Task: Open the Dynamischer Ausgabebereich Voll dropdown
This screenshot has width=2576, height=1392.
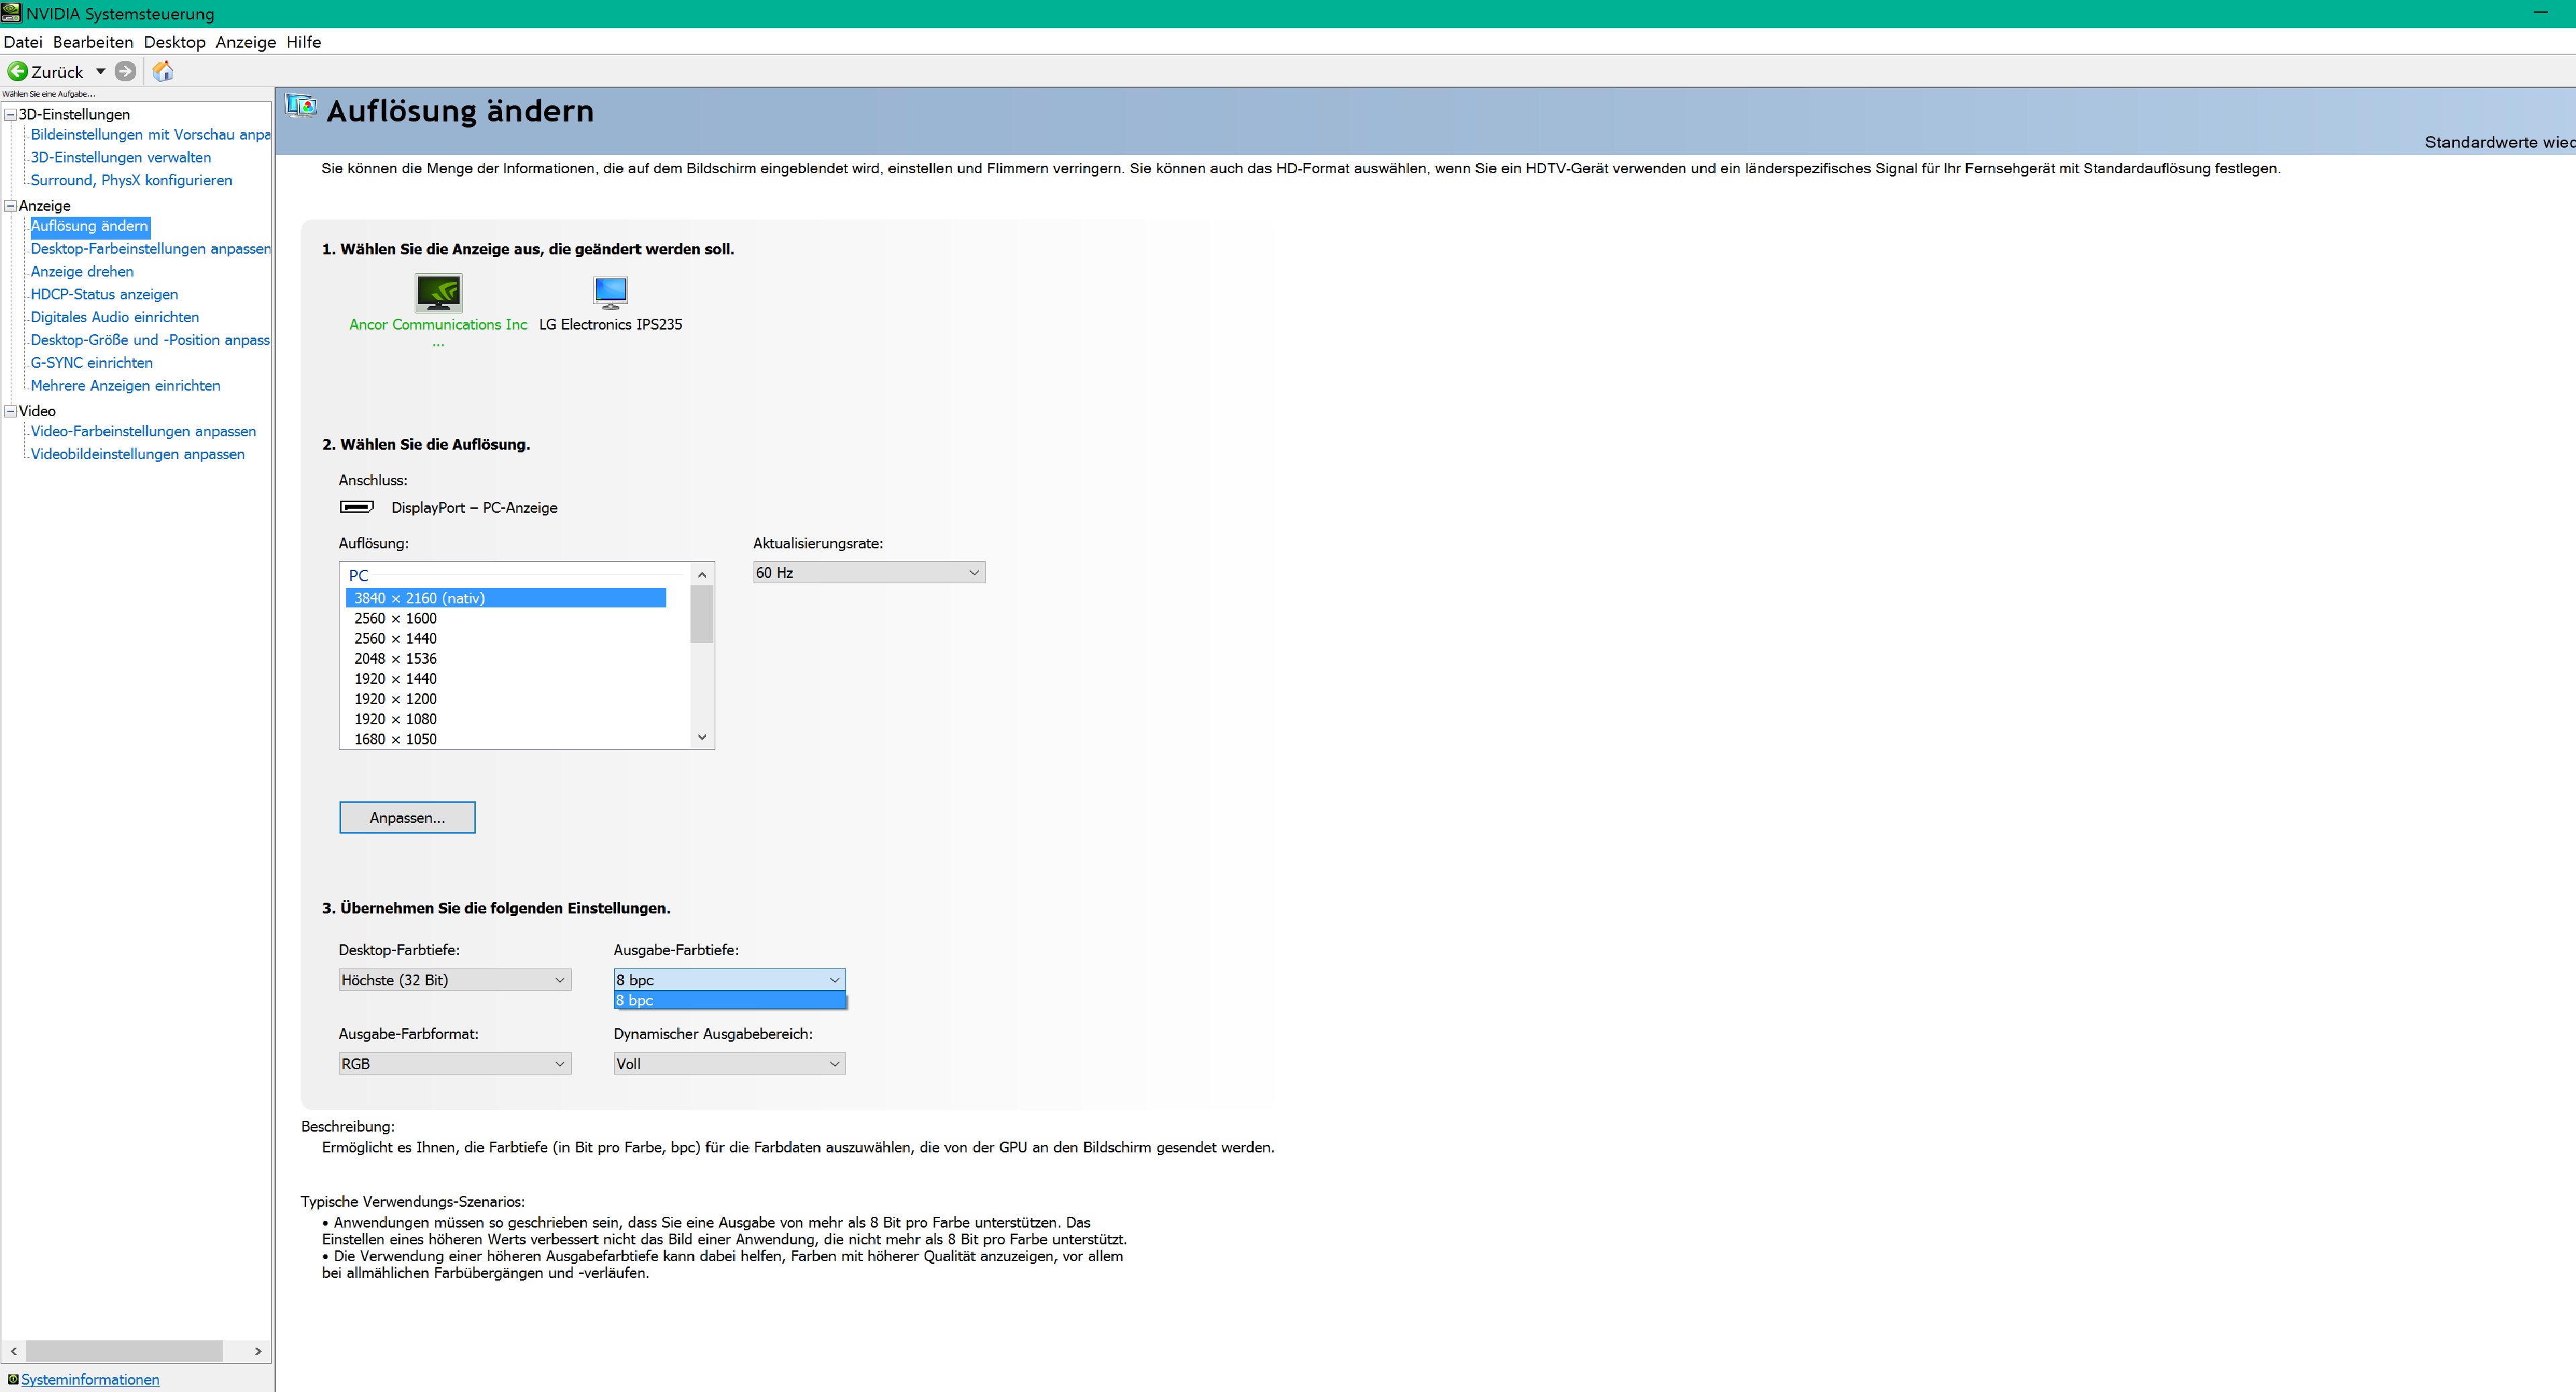Action: click(729, 1064)
